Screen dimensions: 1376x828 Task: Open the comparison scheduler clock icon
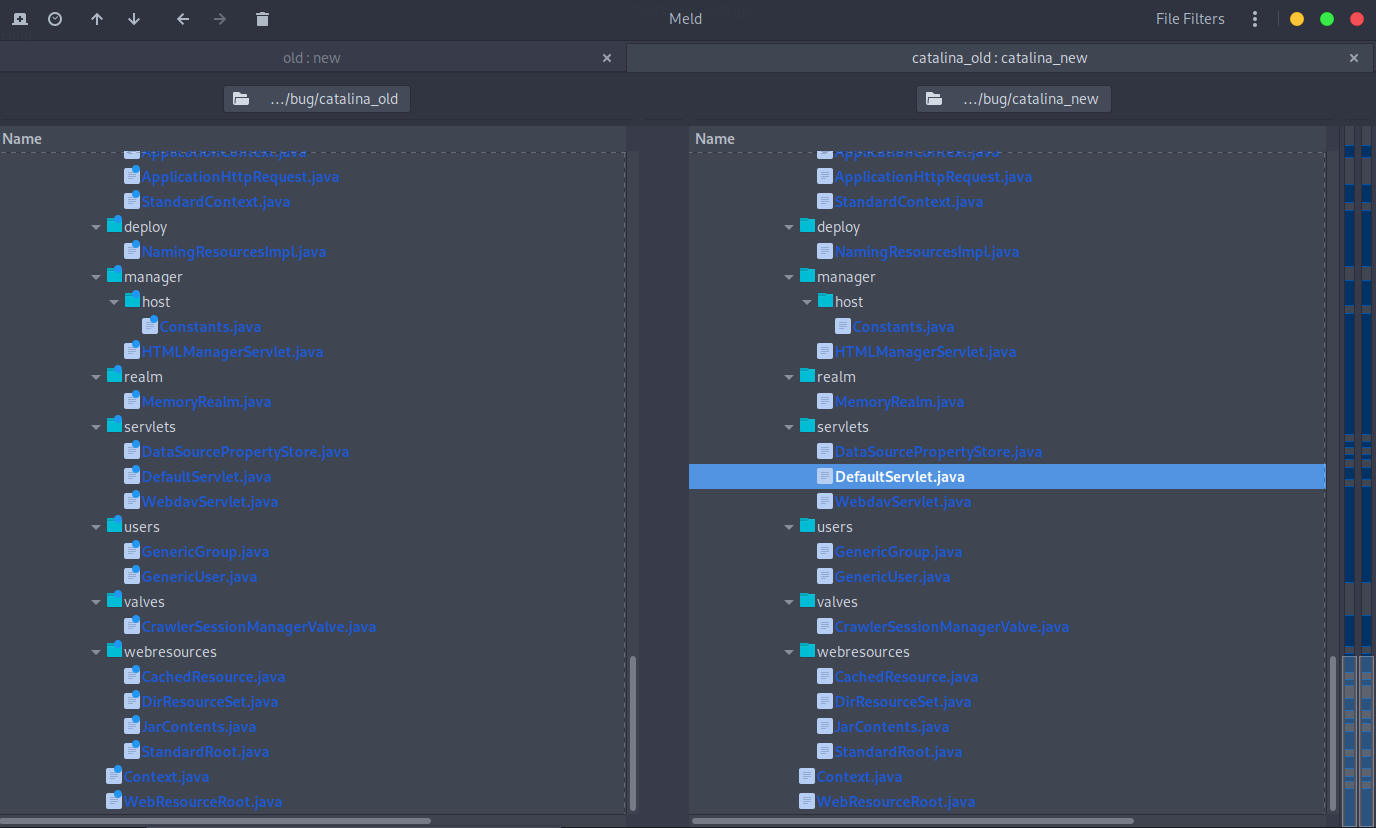click(x=55, y=18)
